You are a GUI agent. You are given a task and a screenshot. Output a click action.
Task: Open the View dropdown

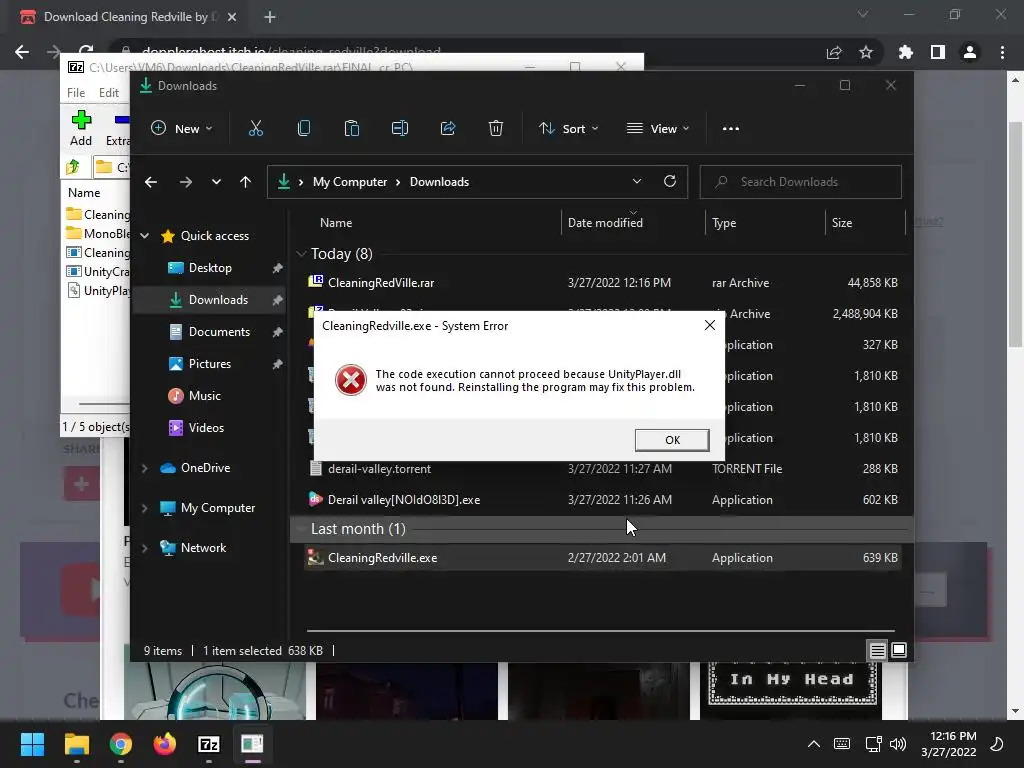pyautogui.click(x=658, y=129)
